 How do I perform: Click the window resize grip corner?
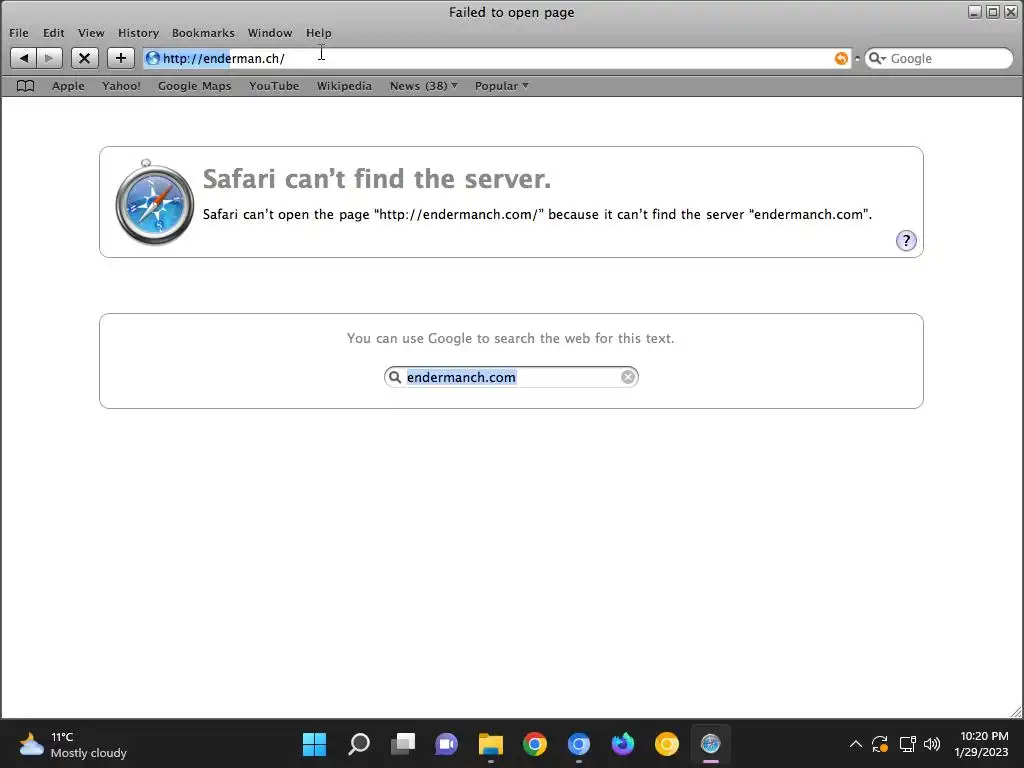1016,711
